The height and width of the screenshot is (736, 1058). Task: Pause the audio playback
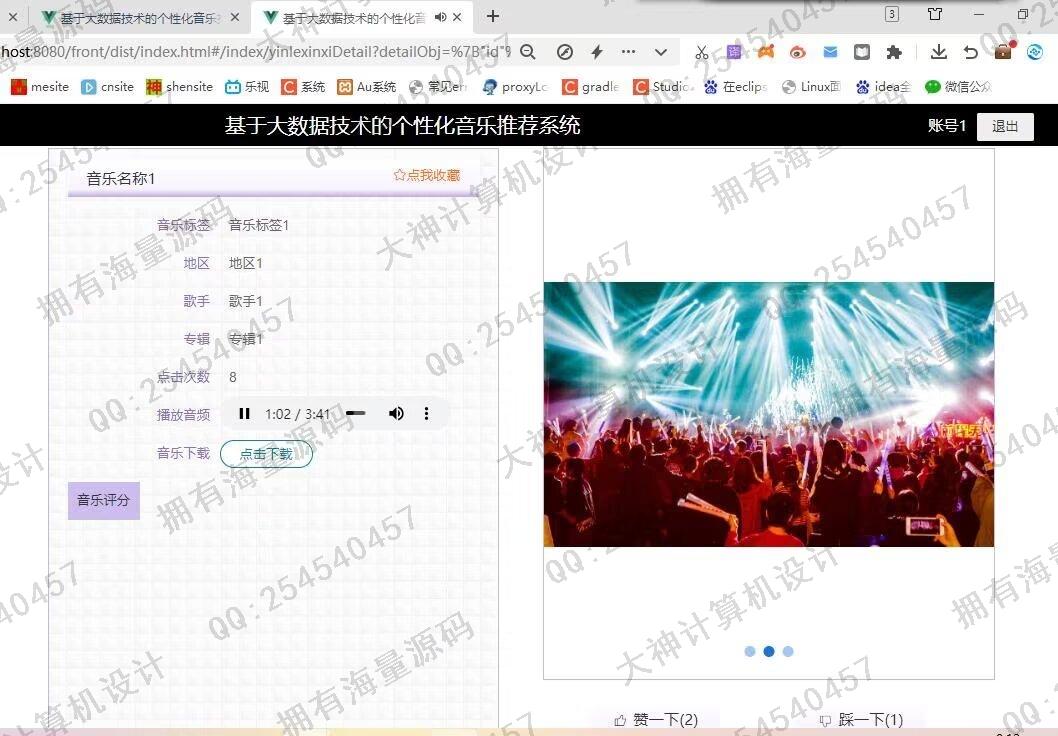pyautogui.click(x=244, y=414)
